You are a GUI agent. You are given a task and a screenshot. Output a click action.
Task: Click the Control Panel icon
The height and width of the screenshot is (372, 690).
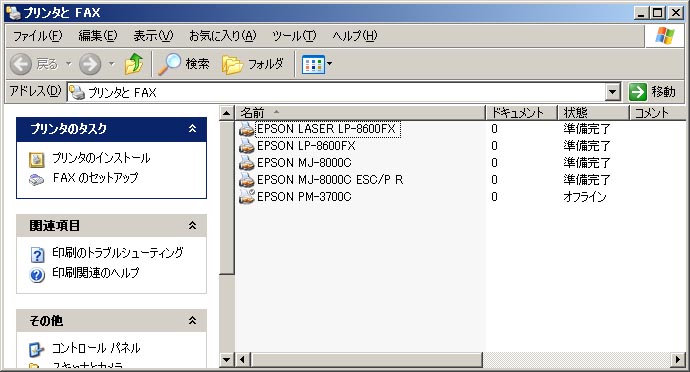click(37, 350)
